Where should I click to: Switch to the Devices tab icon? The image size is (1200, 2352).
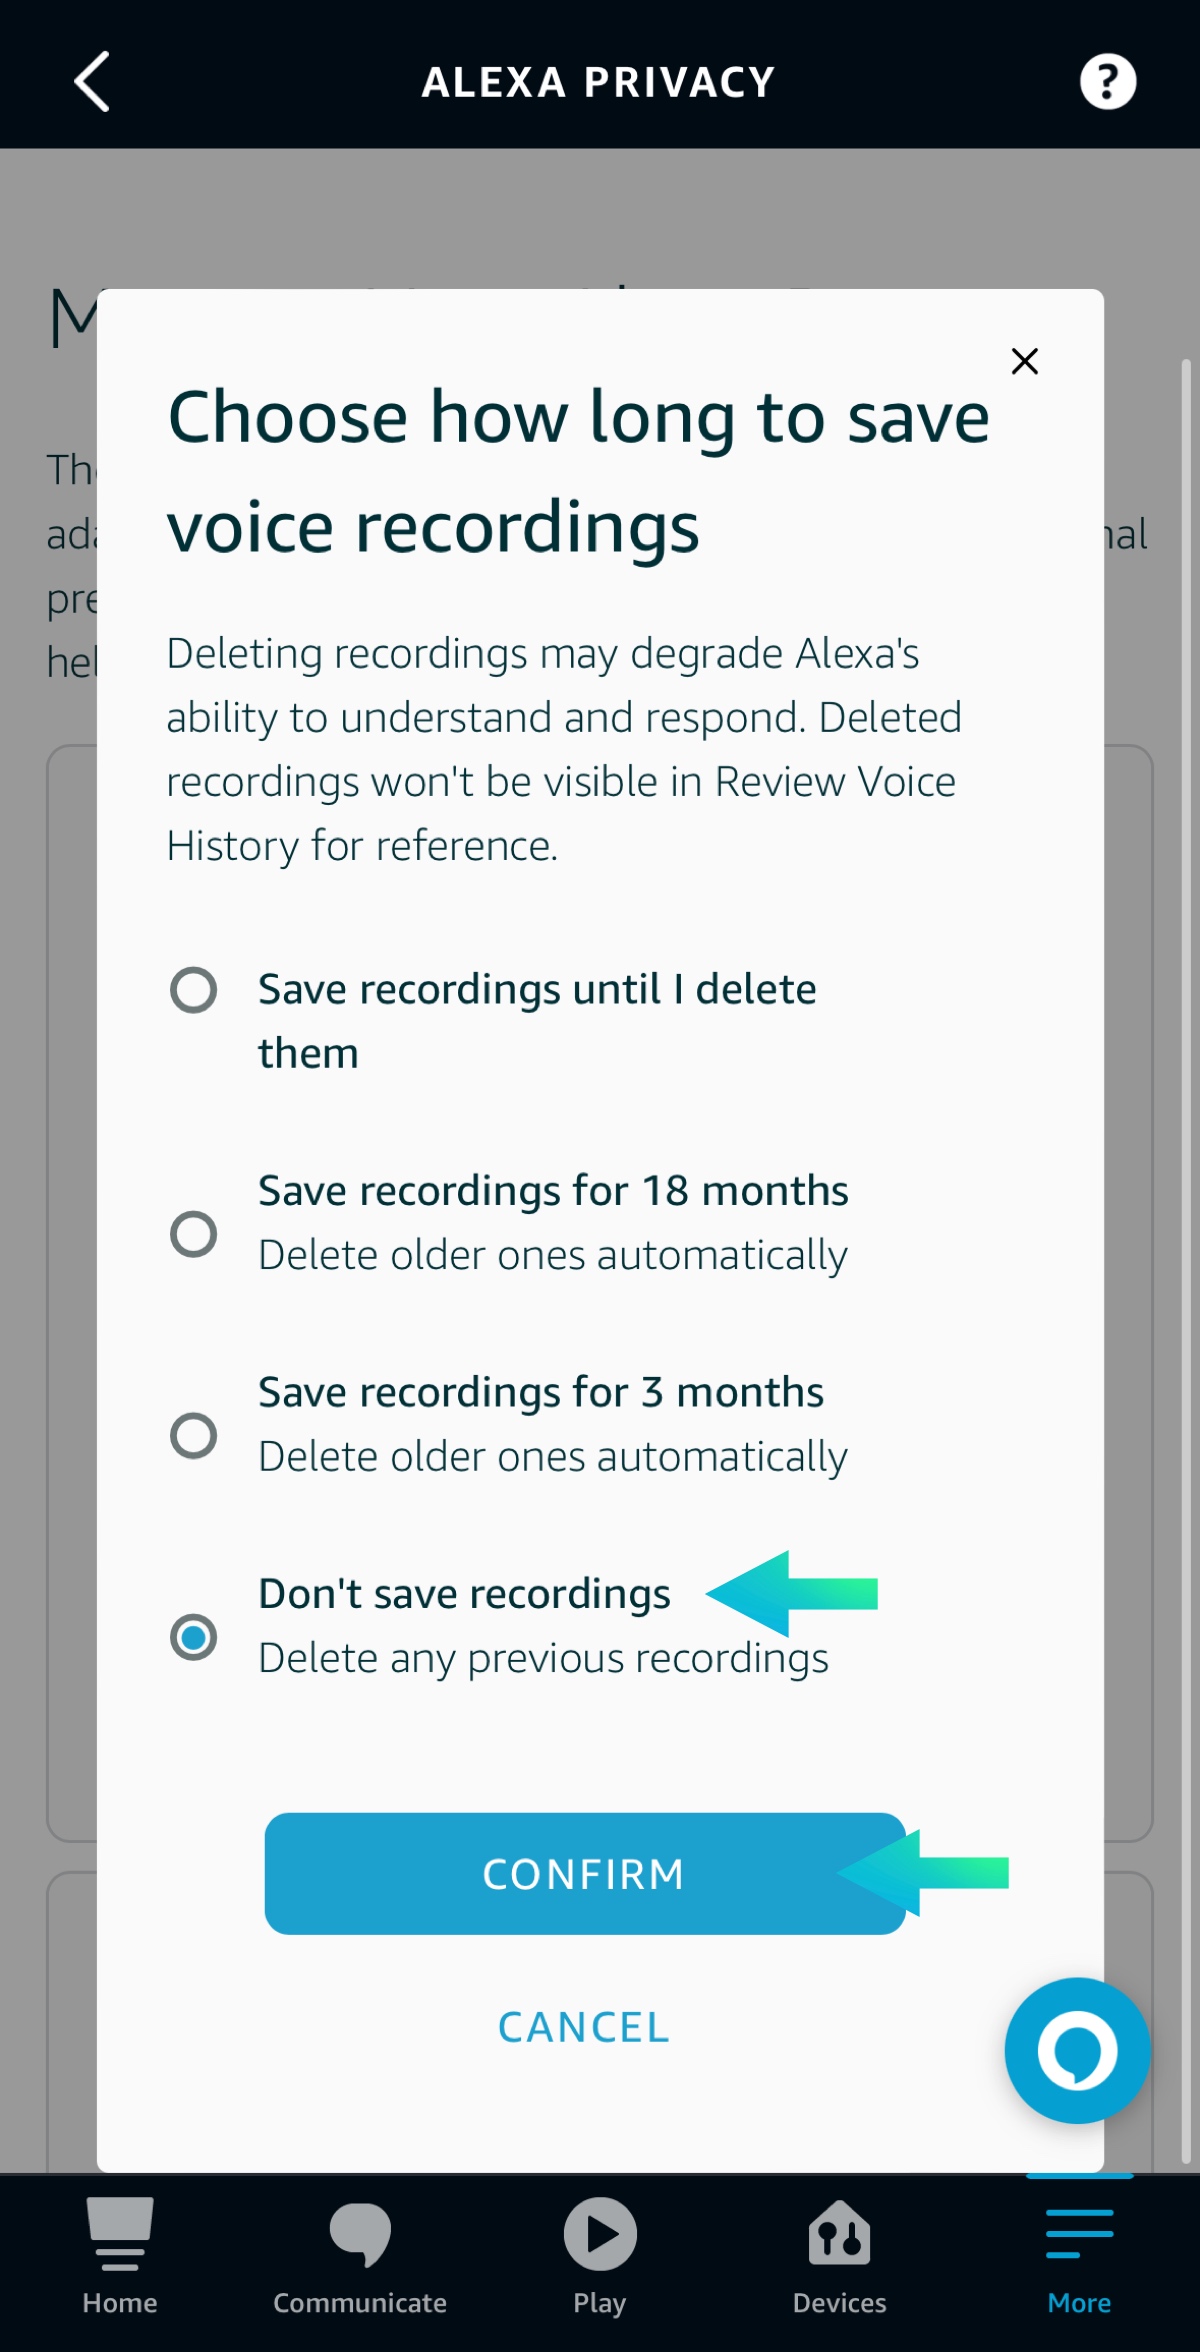pyautogui.click(x=840, y=2234)
